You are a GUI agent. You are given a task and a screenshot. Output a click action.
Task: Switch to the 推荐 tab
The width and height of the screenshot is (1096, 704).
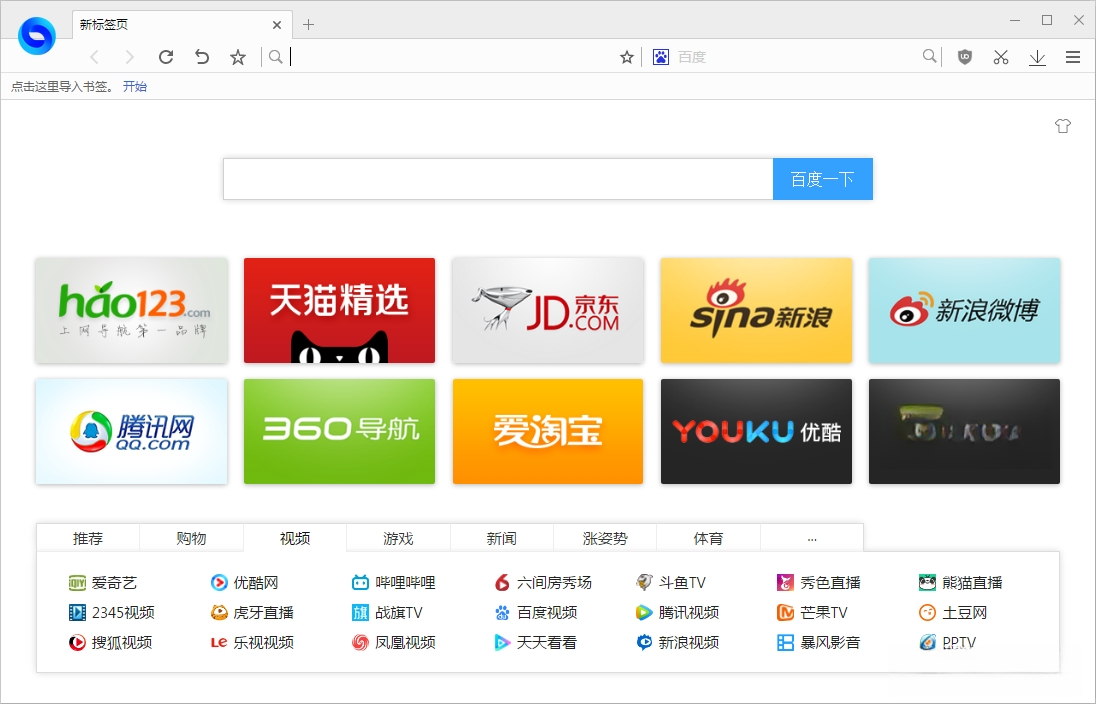point(88,538)
